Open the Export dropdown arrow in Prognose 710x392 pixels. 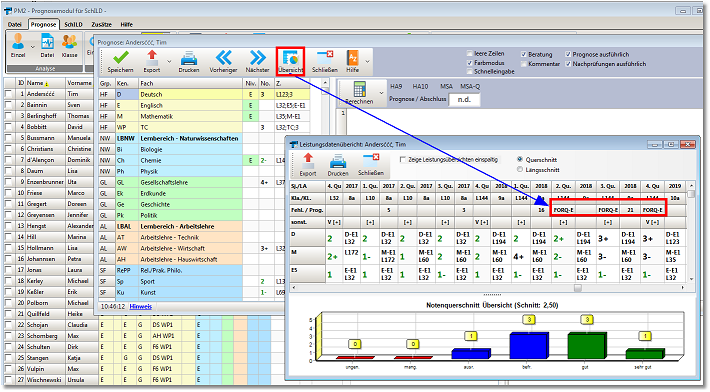point(169,61)
